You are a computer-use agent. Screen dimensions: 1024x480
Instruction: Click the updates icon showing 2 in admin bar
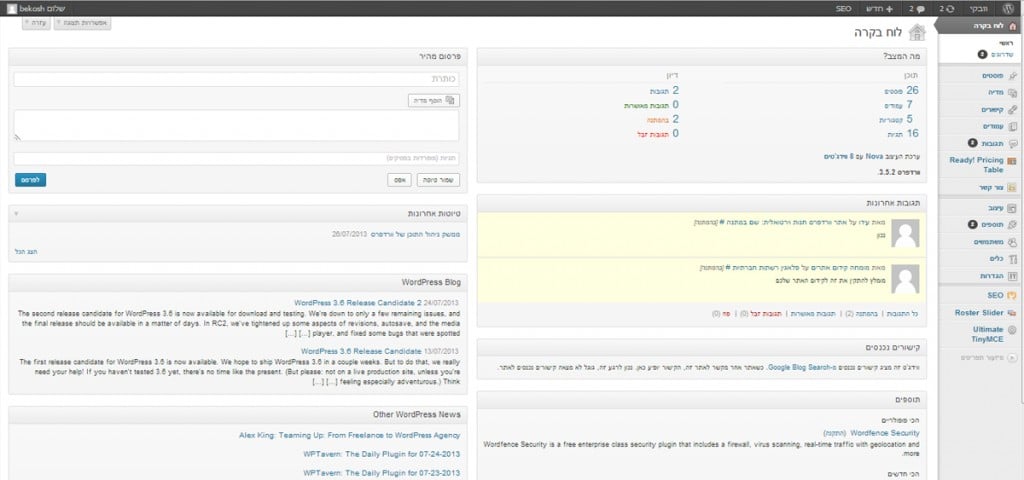coord(946,8)
